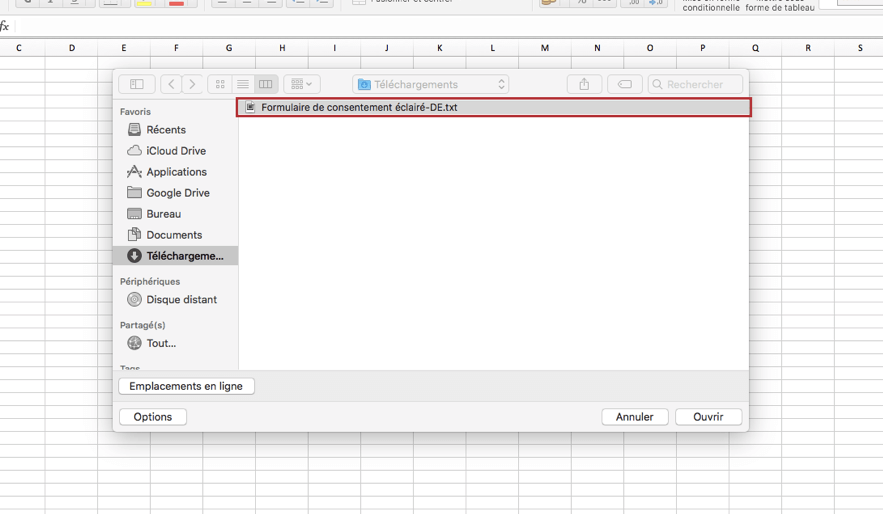Click the share icon in the dialog toolbar
Viewport: 883px width, 514px height.
pos(584,84)
